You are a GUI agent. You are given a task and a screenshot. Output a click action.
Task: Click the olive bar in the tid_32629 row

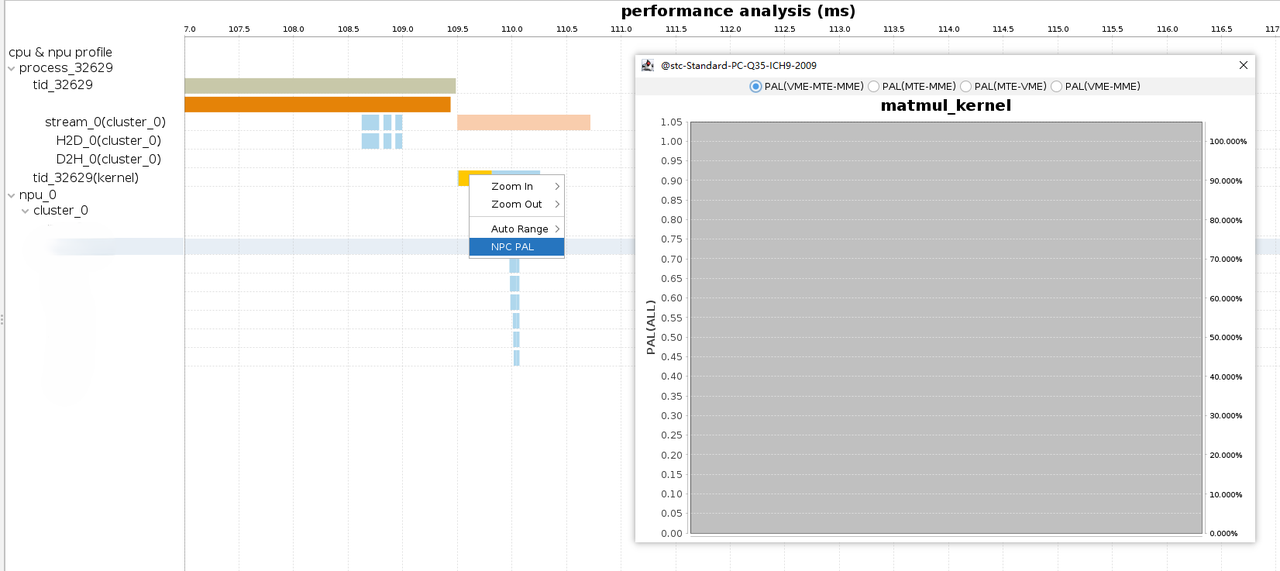click(x=319, y=86)
